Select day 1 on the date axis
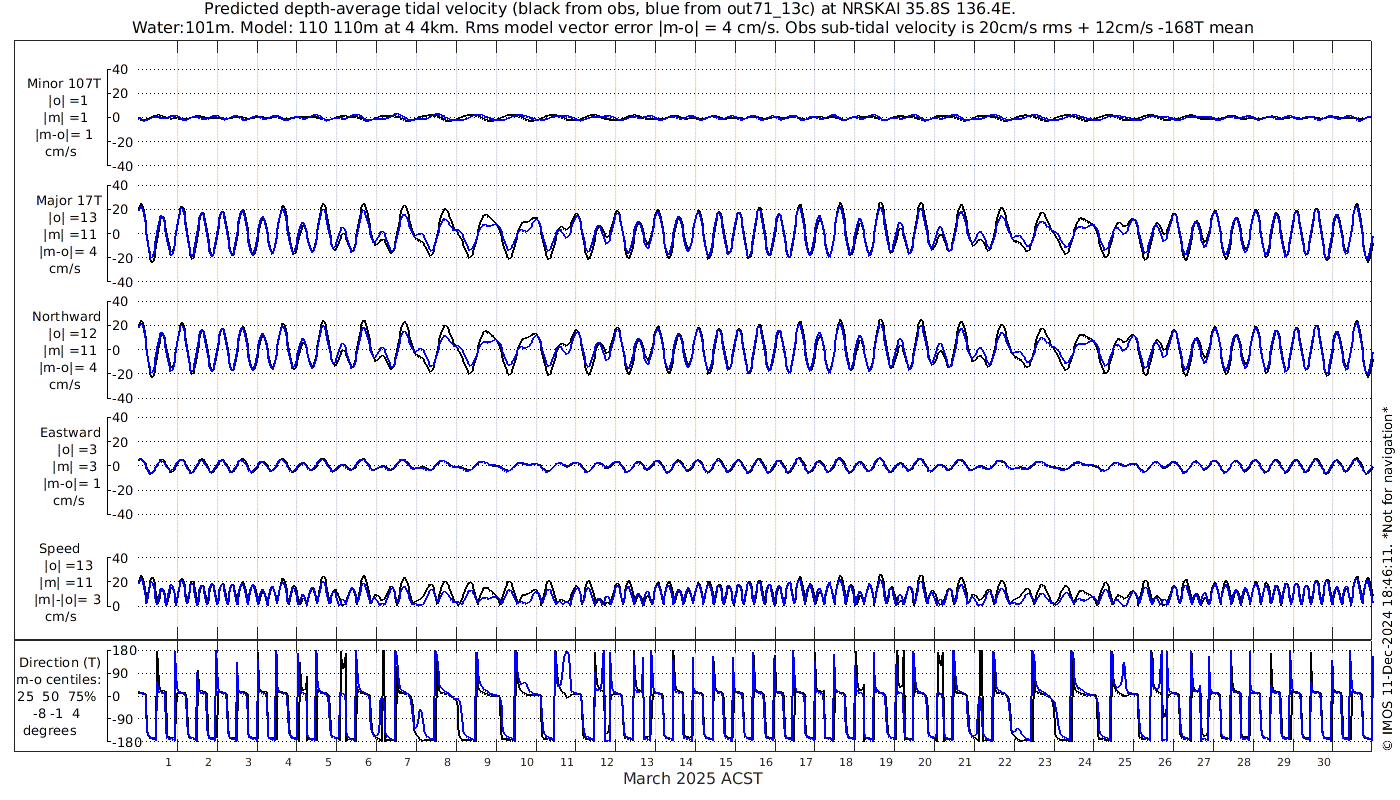This screenshot has height=800, width=1400. click(x=168, y=762)
